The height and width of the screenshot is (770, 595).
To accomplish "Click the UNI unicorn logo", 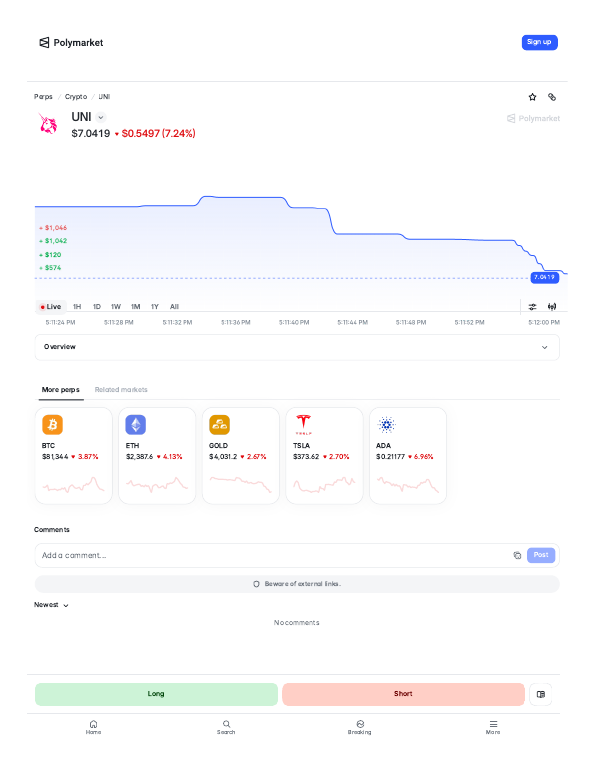I will [x=48, y=123].
